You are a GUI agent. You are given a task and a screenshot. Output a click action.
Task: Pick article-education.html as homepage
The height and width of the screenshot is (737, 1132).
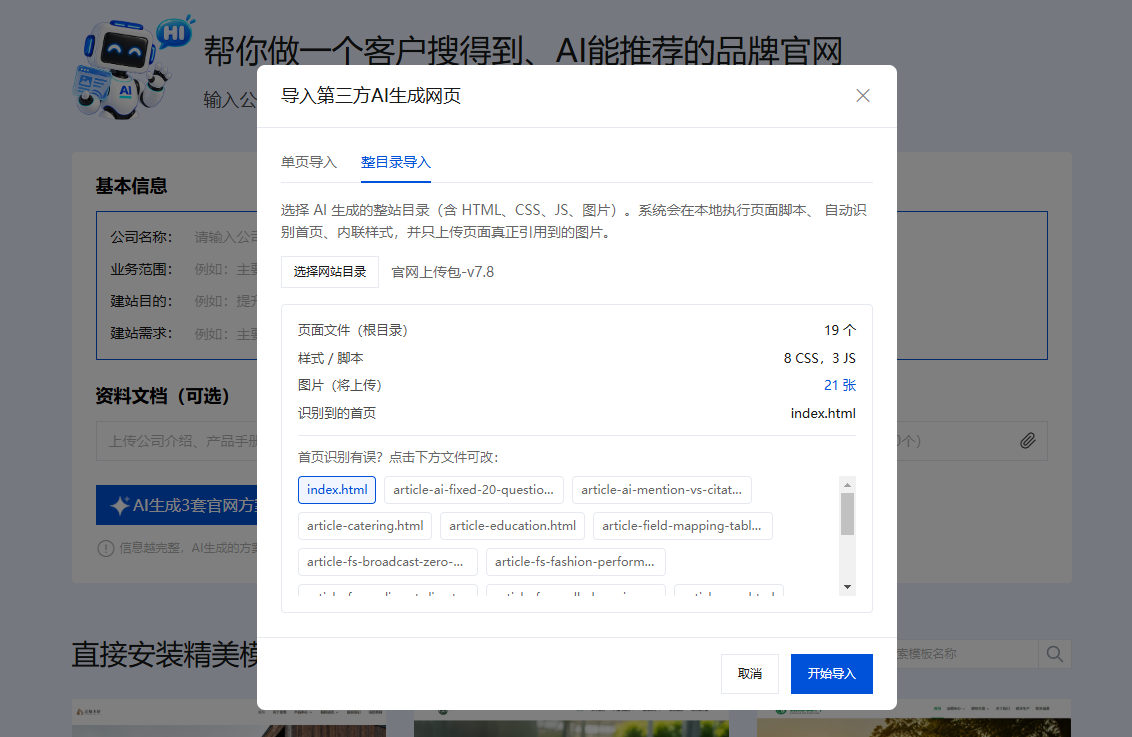pyautogui.click(x=513, y=526)
